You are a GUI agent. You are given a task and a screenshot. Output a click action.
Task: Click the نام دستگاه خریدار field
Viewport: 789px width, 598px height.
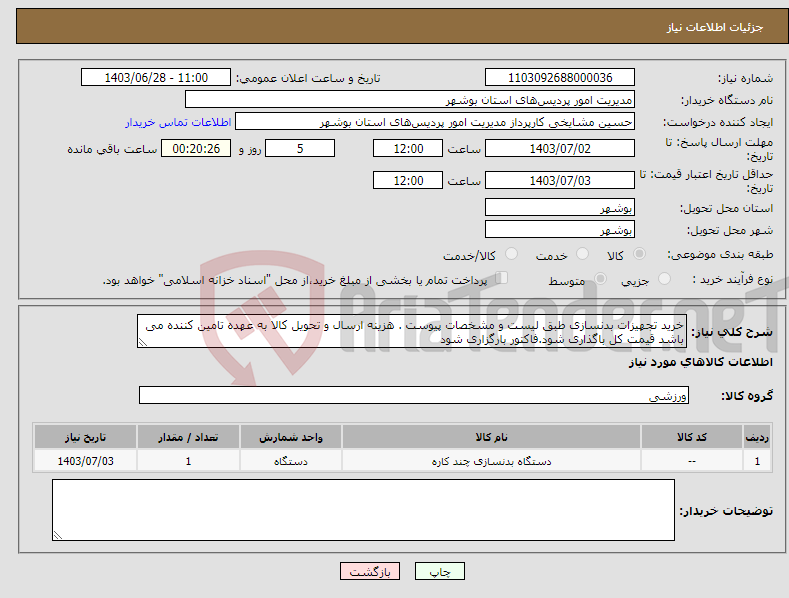click(x=410, y=100)
